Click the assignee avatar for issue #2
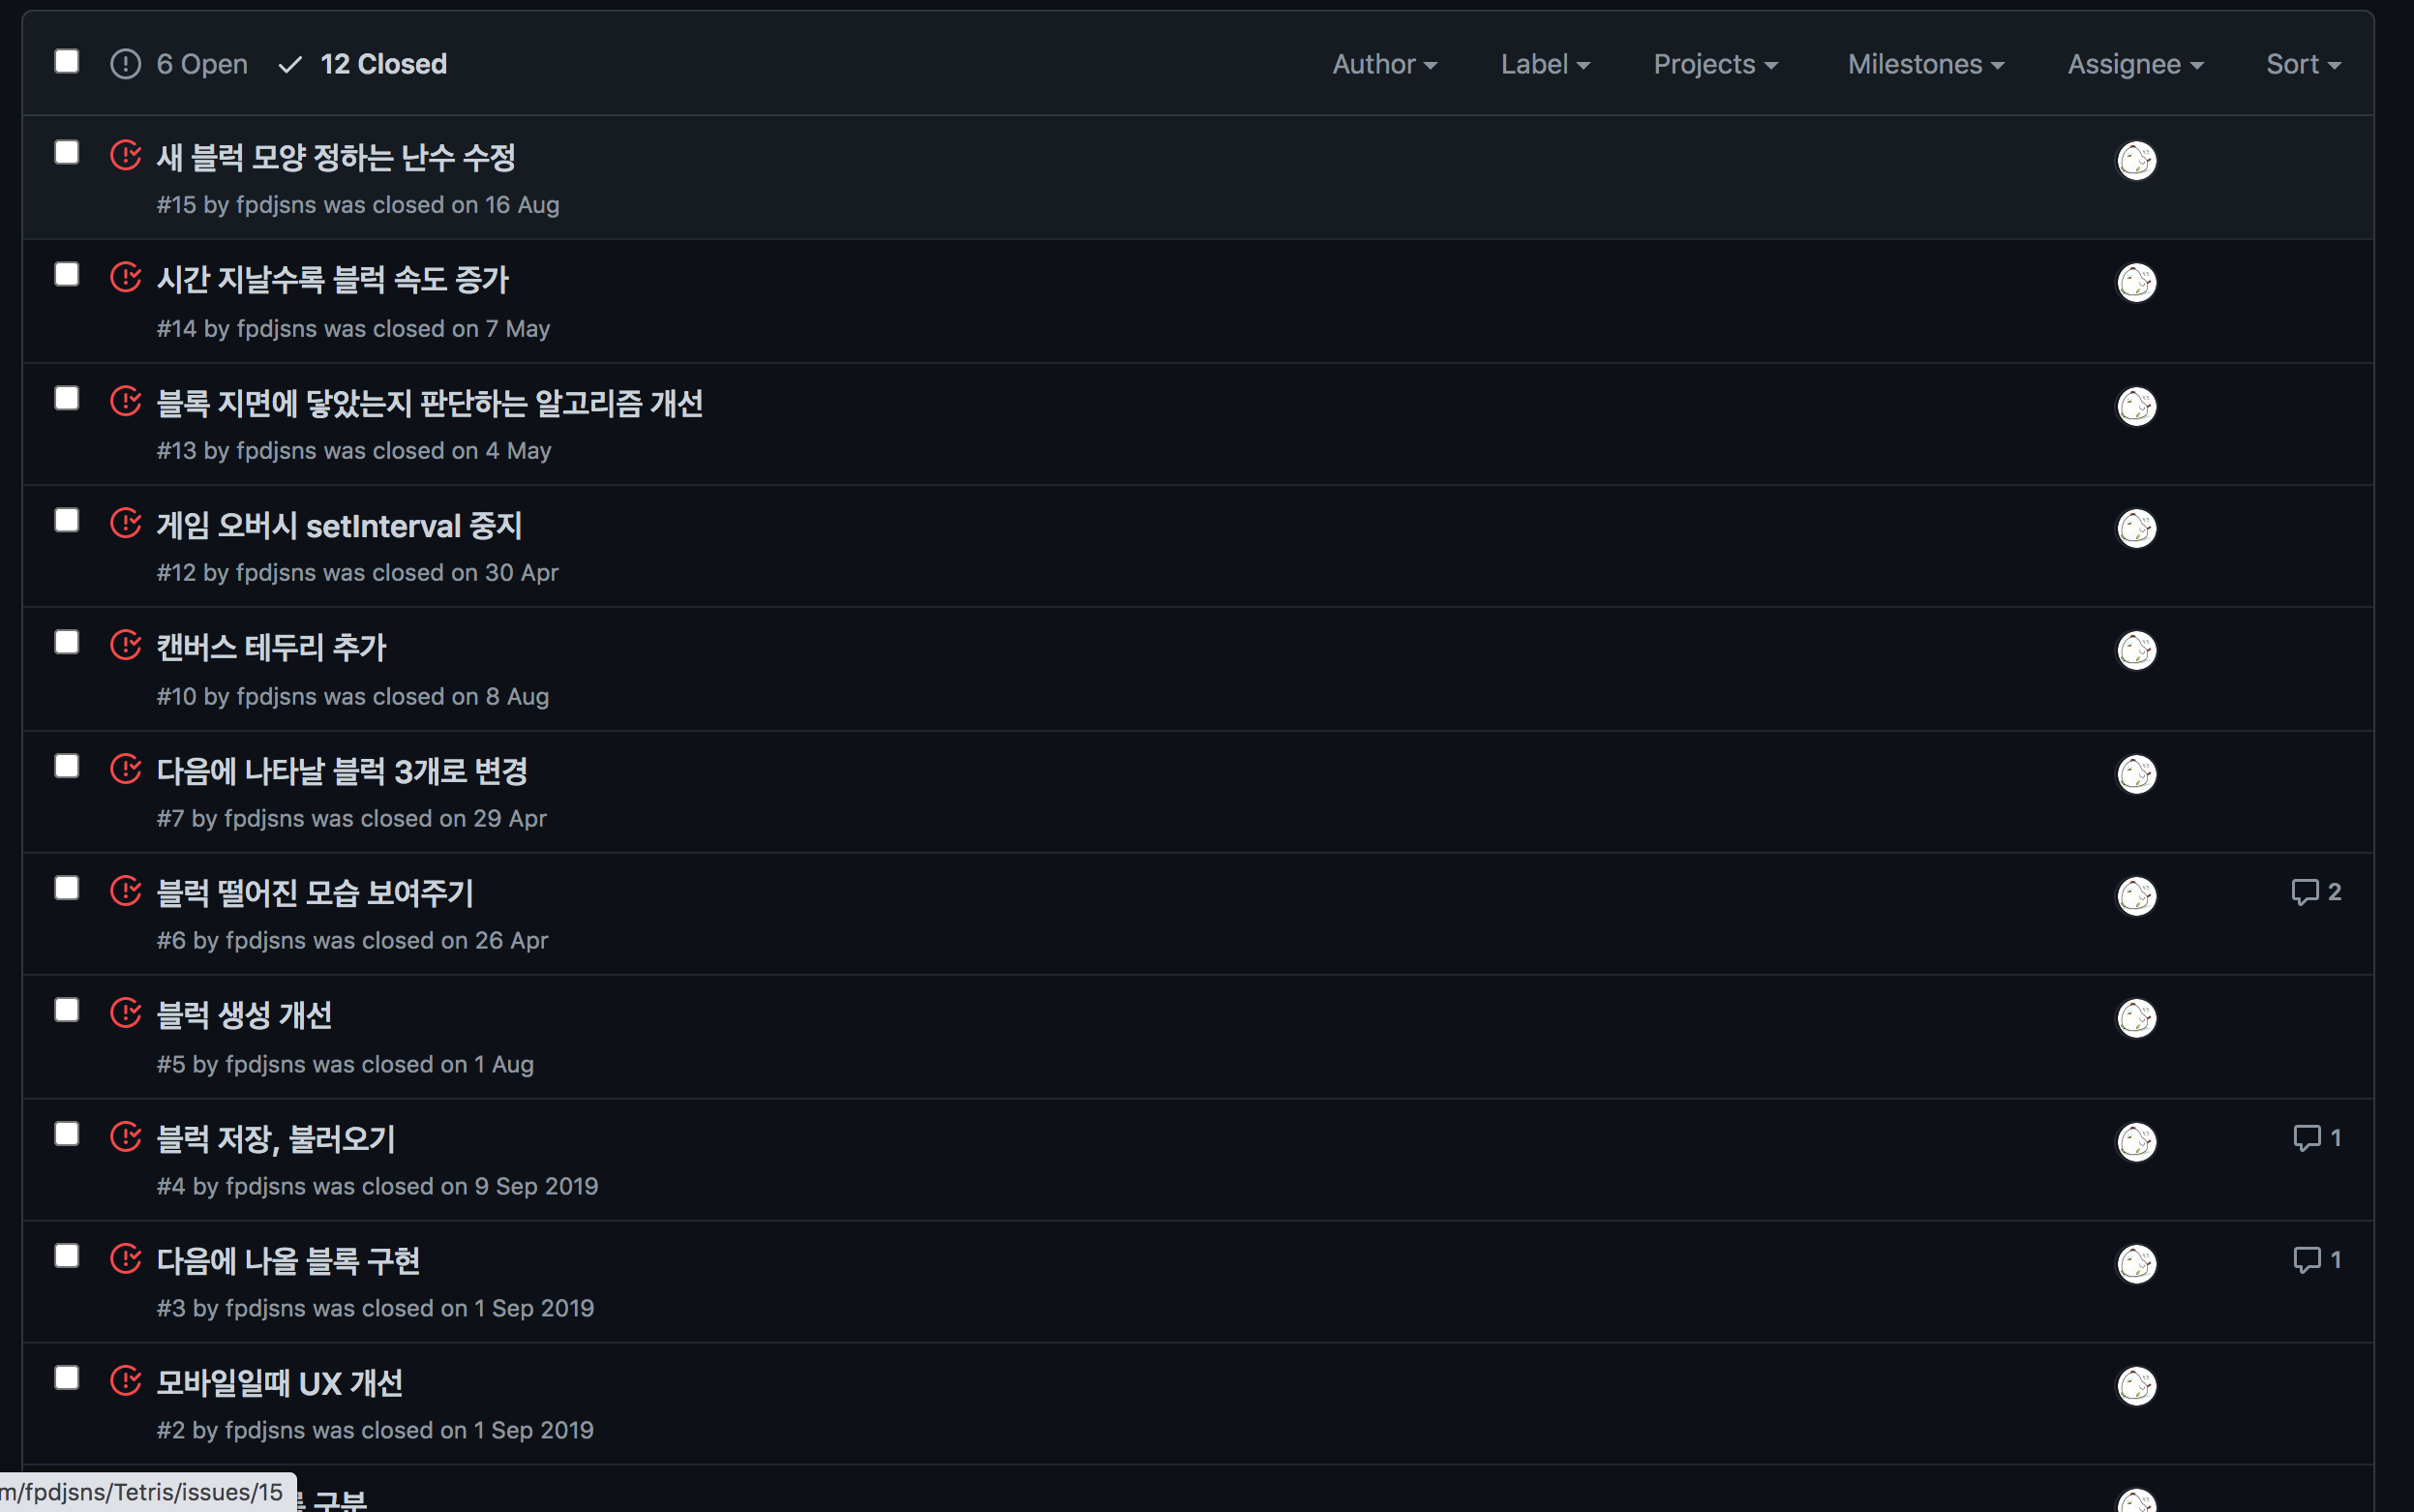 click(x=2136, y=1385)
